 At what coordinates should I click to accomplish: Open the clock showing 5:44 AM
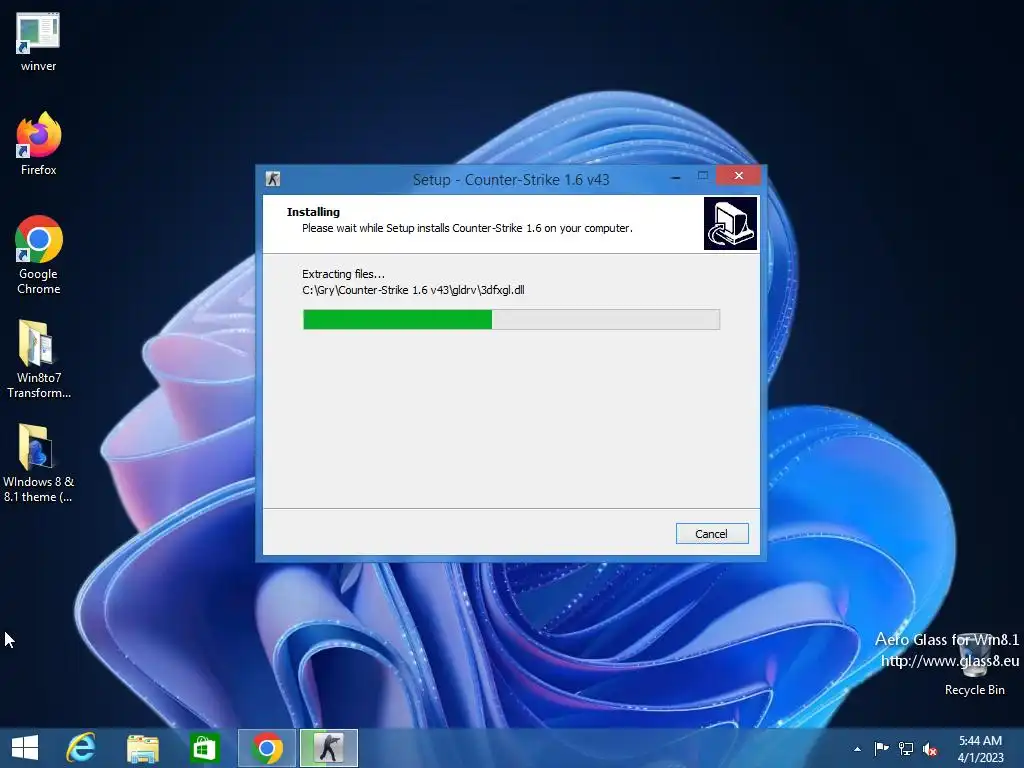[x=980, y=741]
